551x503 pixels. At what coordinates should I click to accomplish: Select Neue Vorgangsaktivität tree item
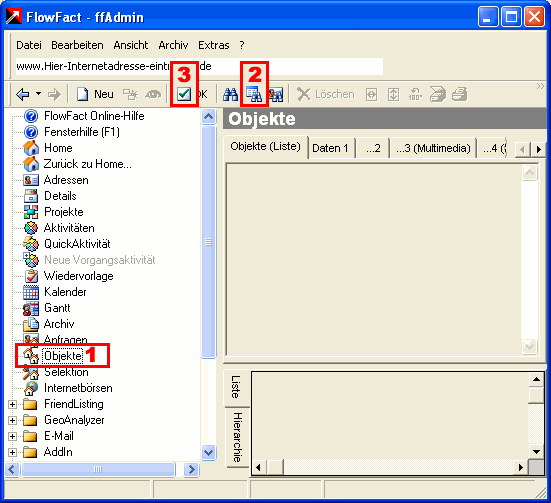pyautogui.click(x=99, y=260)
